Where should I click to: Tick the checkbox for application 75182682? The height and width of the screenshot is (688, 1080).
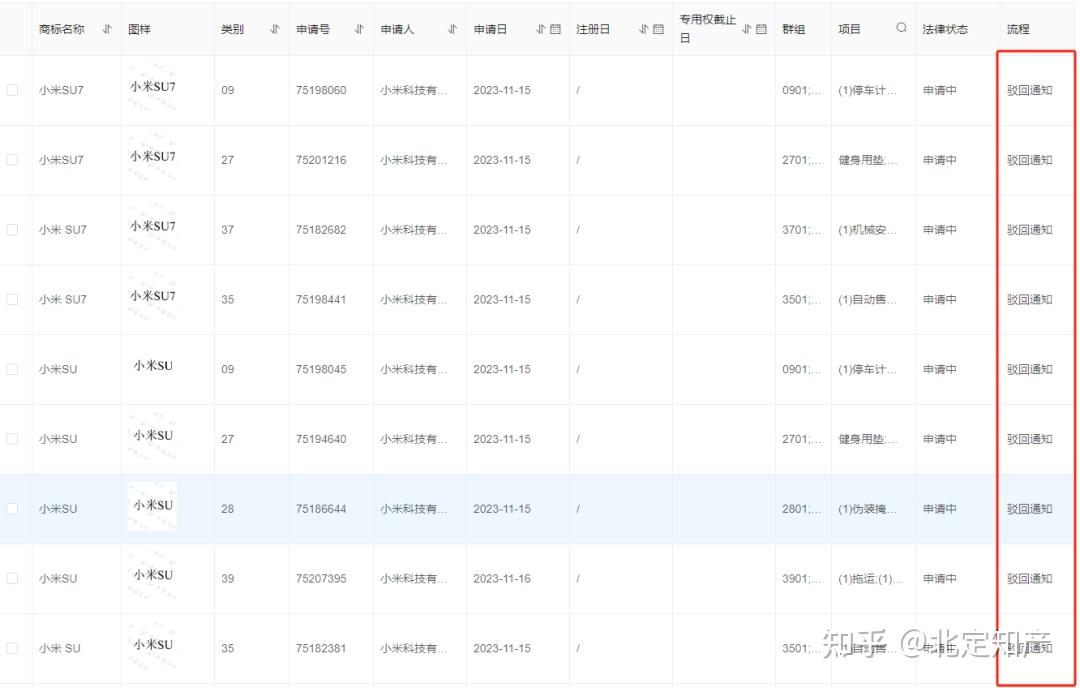[12, 229]
